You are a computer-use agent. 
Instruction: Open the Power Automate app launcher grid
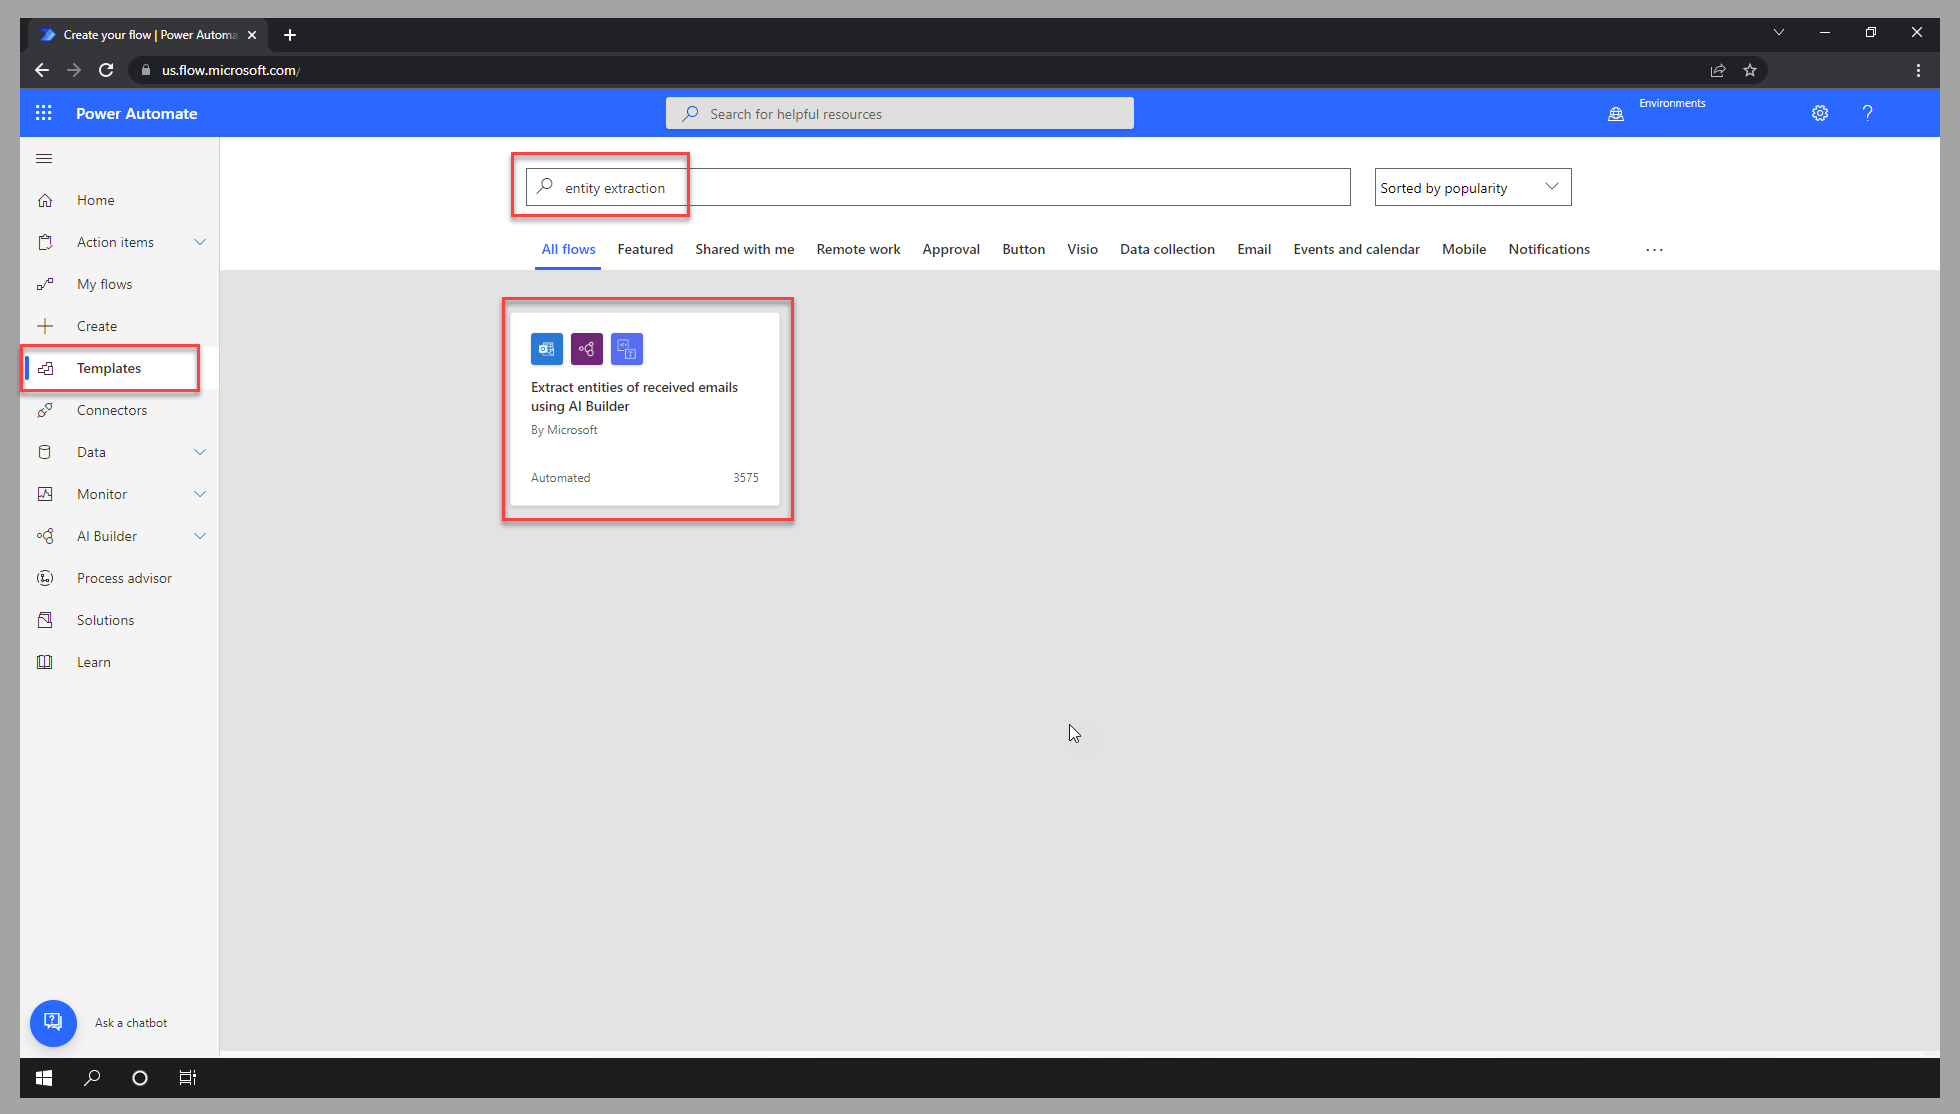point(43,113)
